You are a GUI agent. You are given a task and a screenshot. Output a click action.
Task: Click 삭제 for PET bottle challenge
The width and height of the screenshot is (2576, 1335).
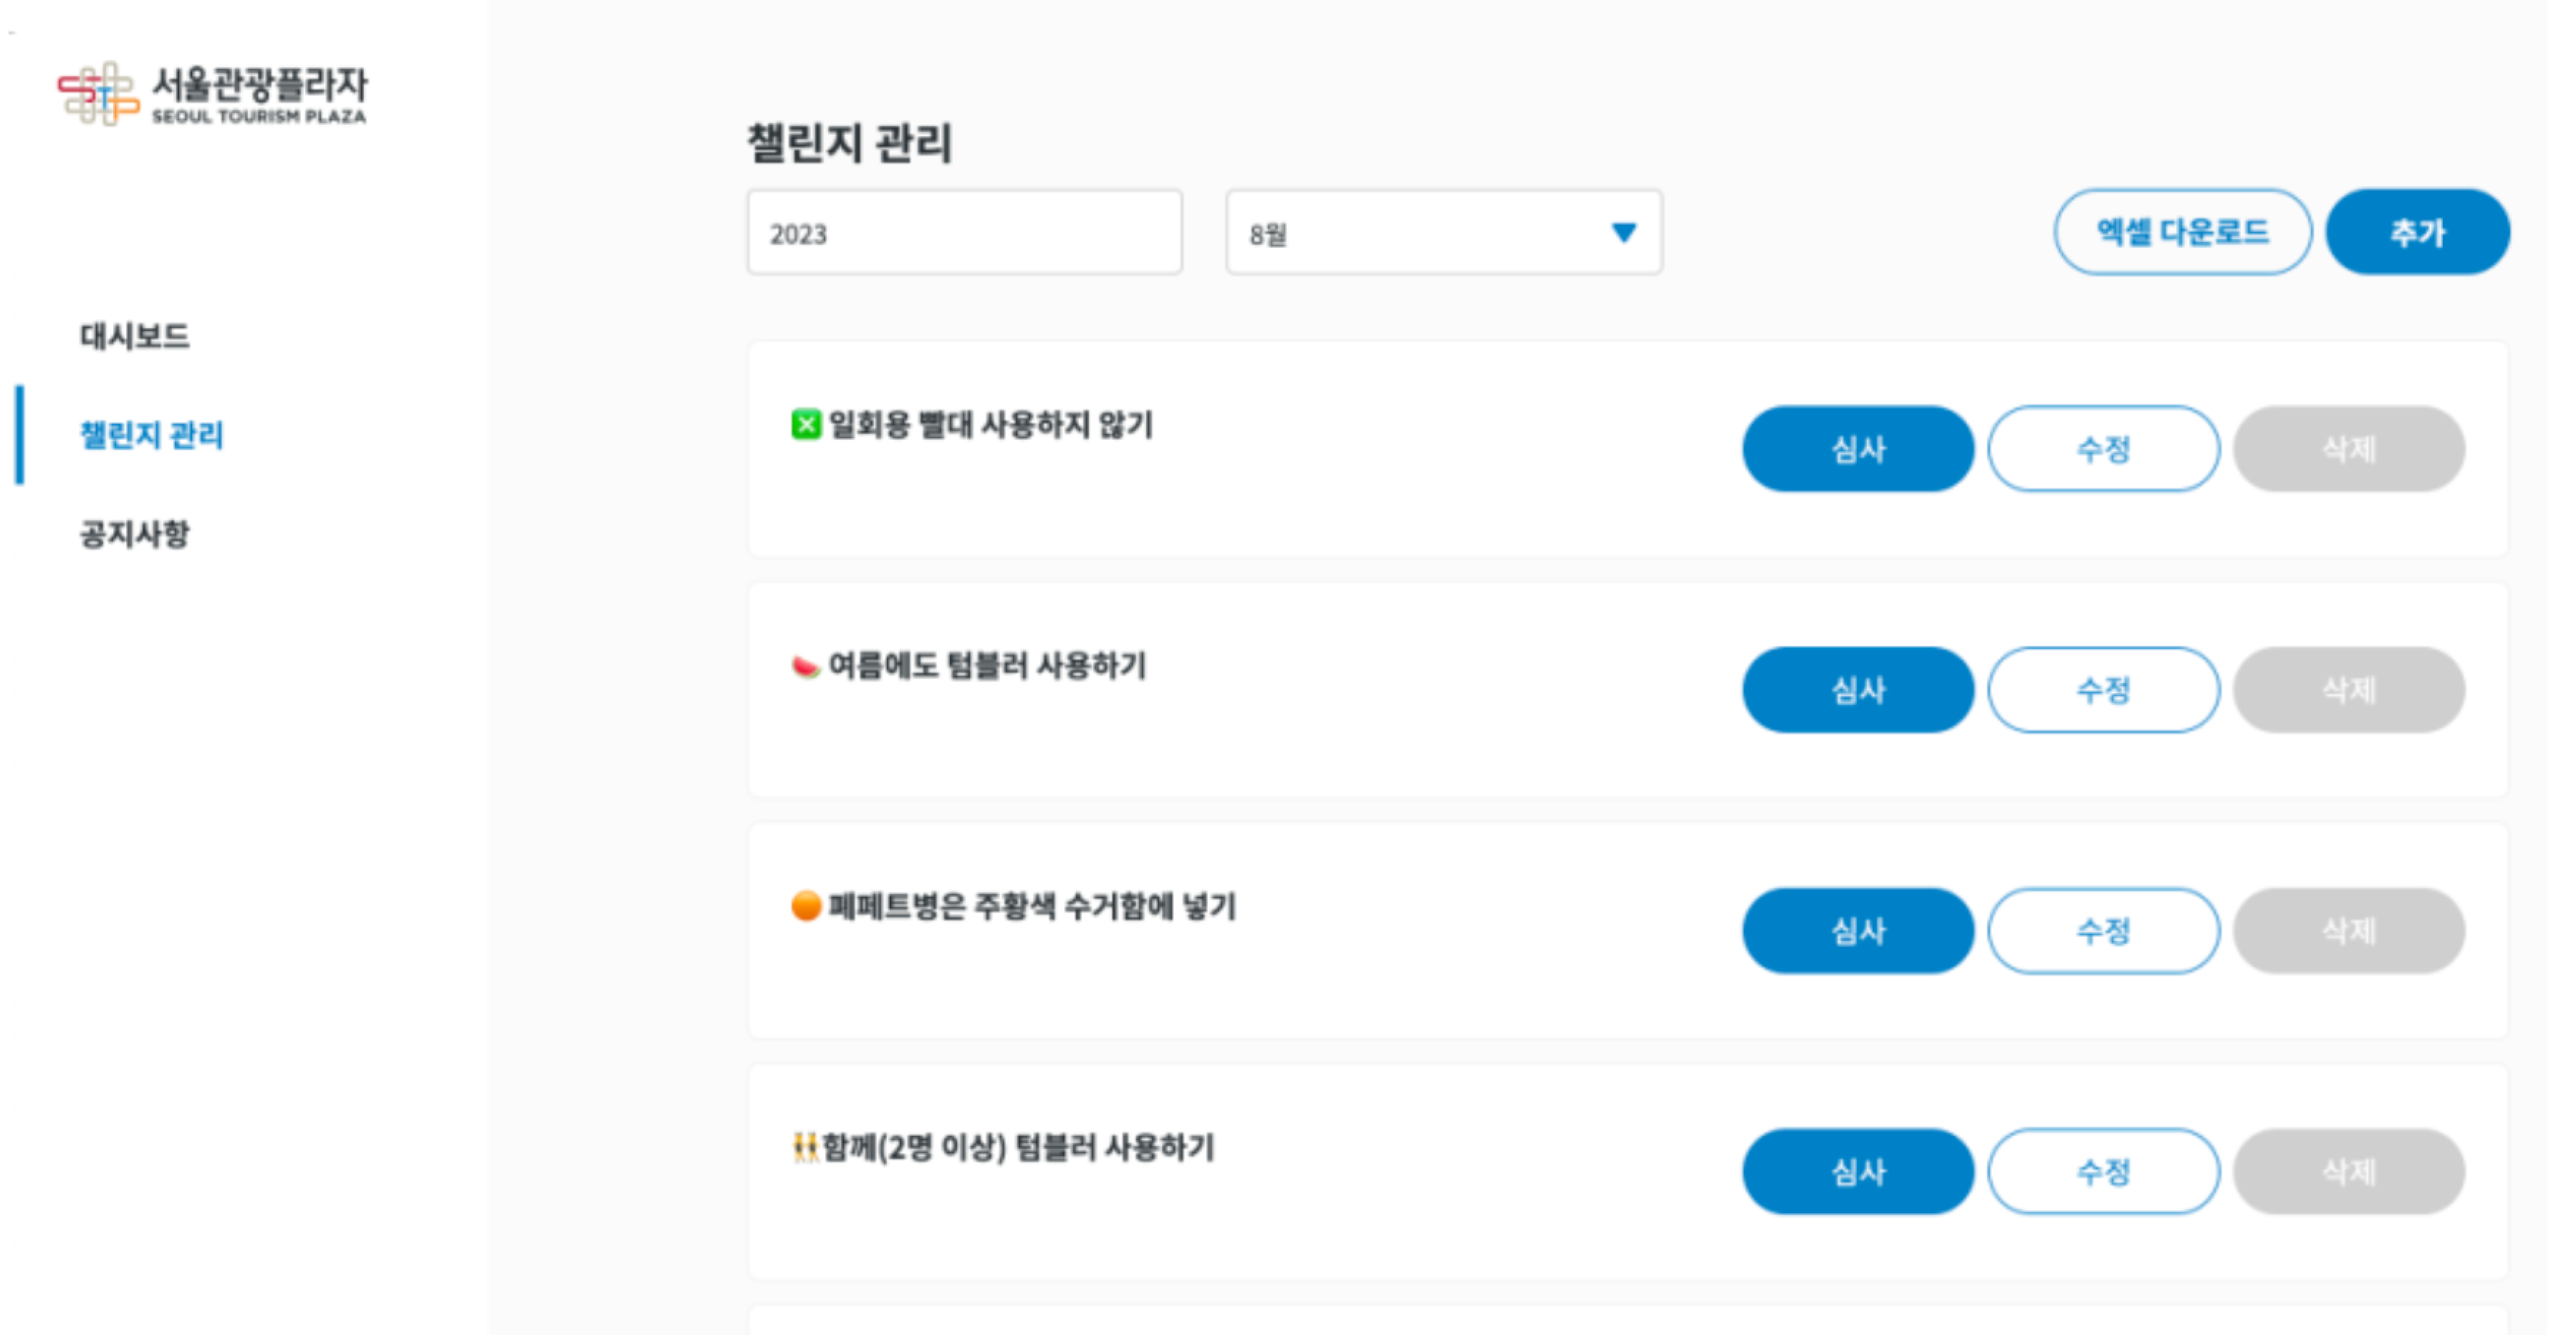point(2348,931)
